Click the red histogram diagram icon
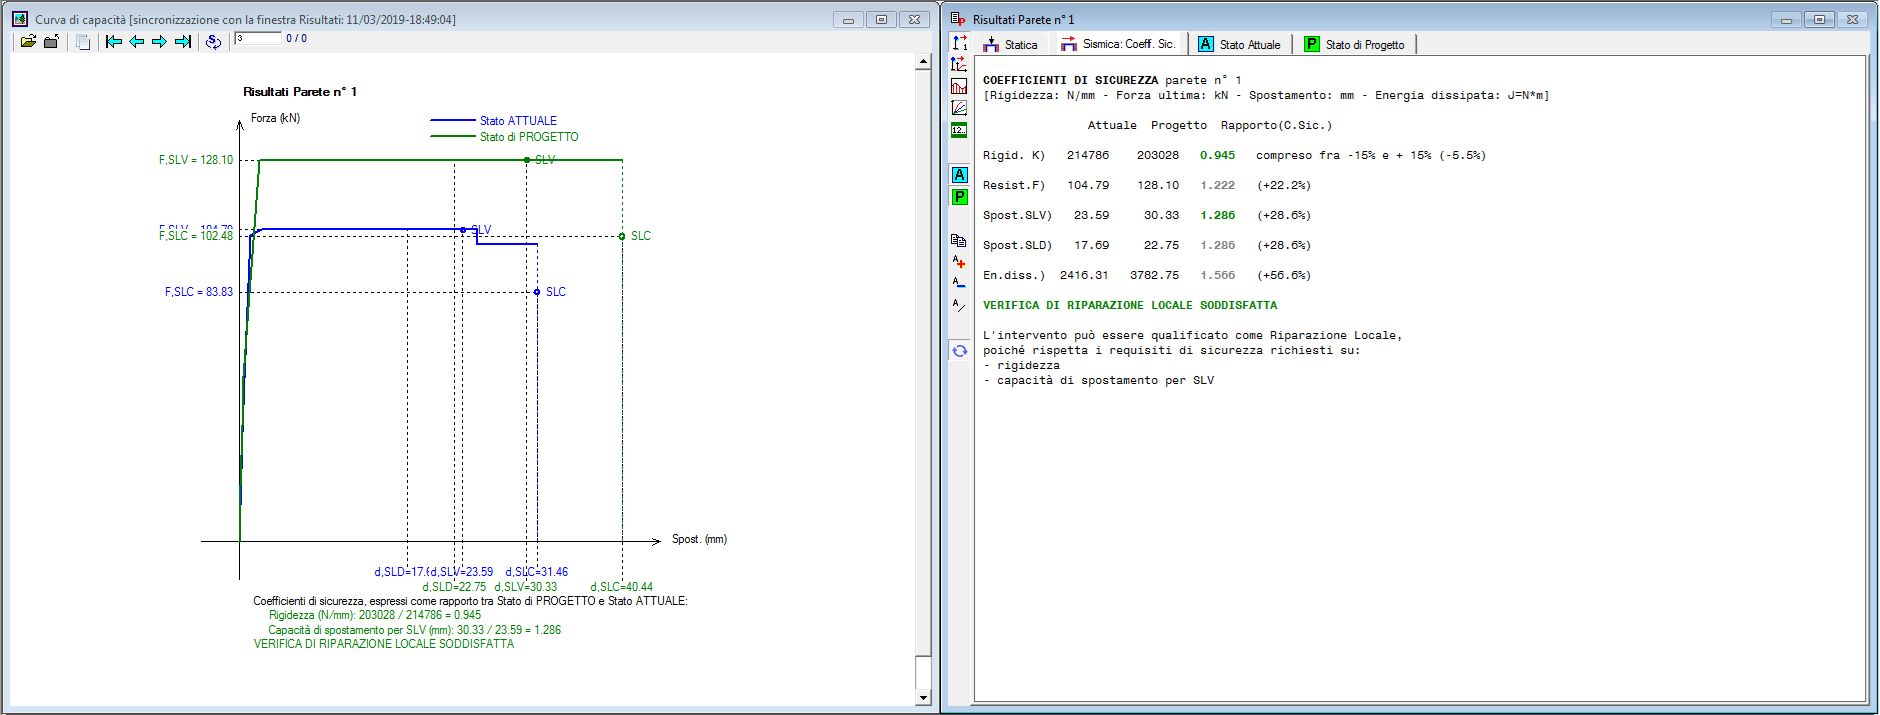The image size is (1880, 715). 959,87
